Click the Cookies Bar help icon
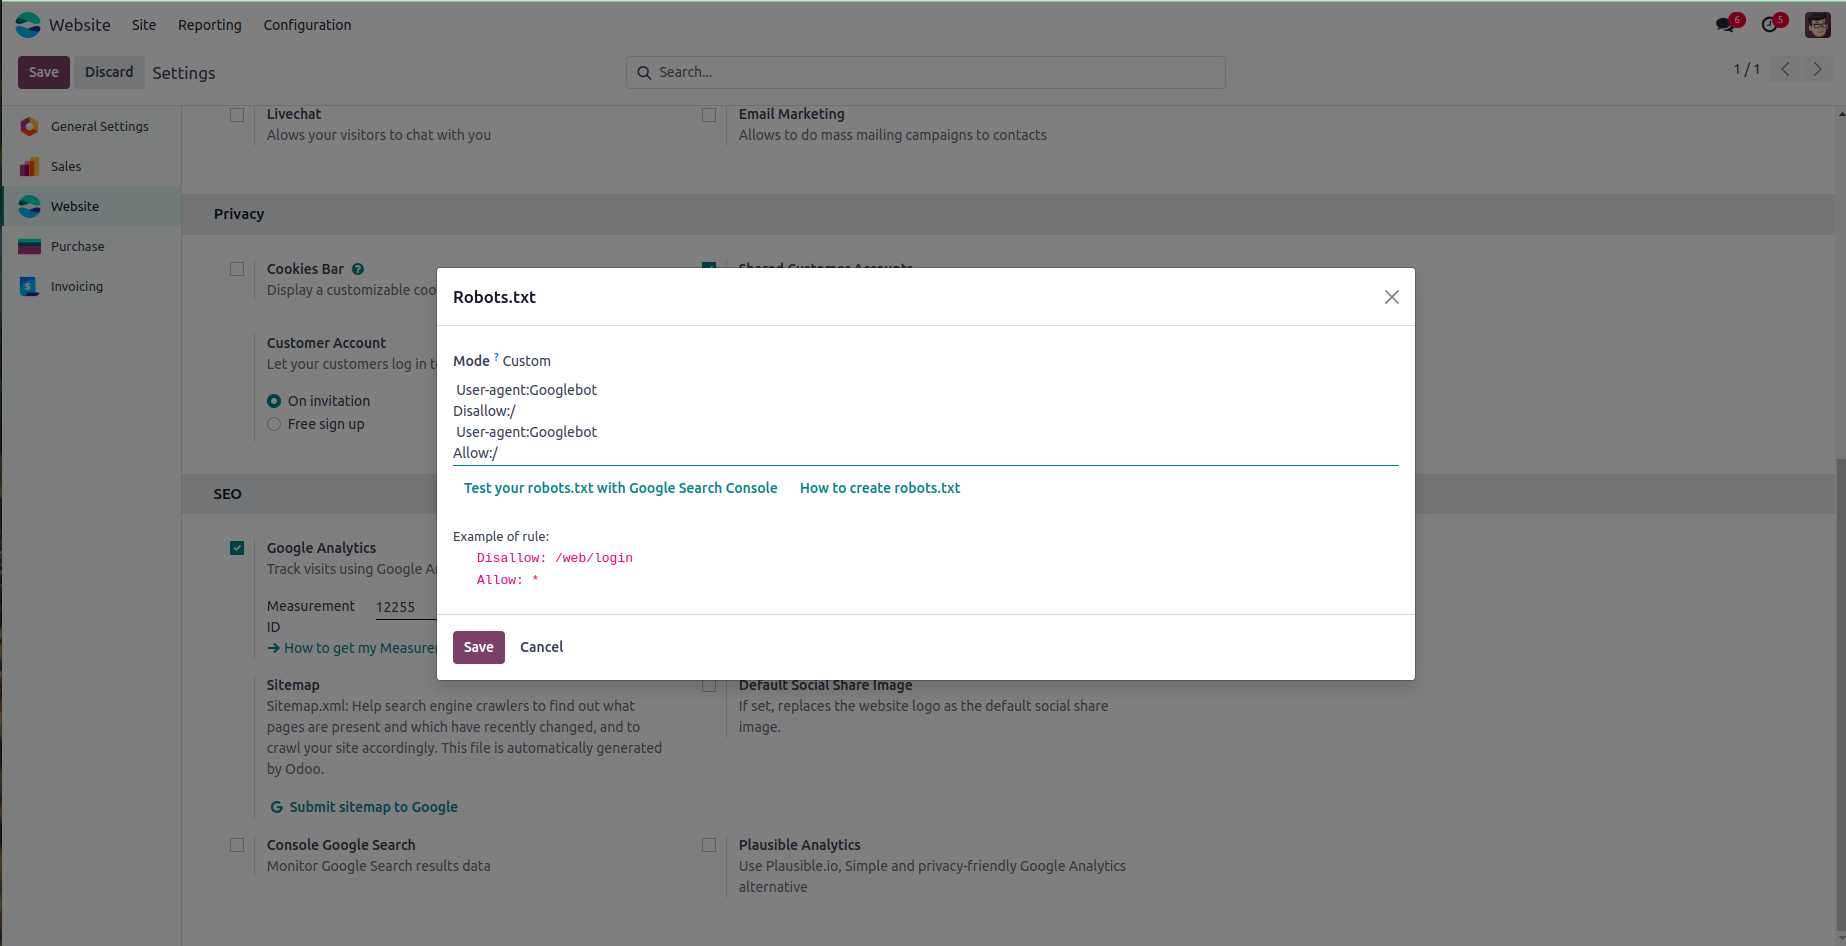 tap(358, 269)
